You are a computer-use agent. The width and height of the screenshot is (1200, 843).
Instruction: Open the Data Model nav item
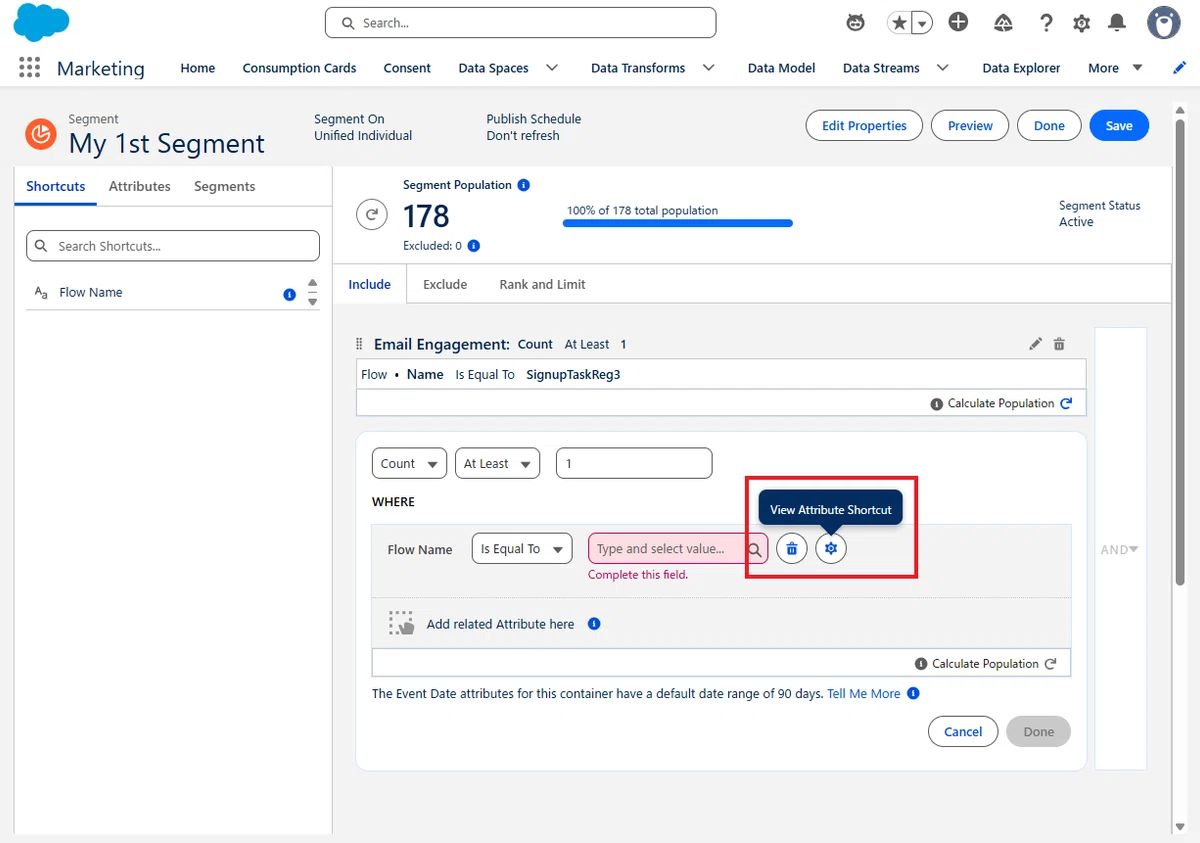(x=781, y=68)
